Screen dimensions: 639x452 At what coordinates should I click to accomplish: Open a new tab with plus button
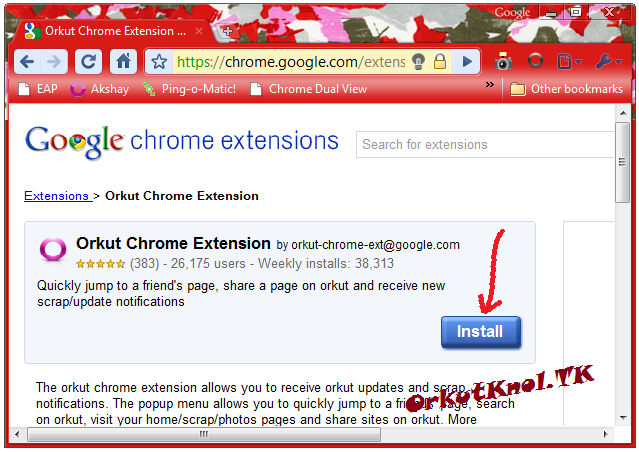pos(227,31)
